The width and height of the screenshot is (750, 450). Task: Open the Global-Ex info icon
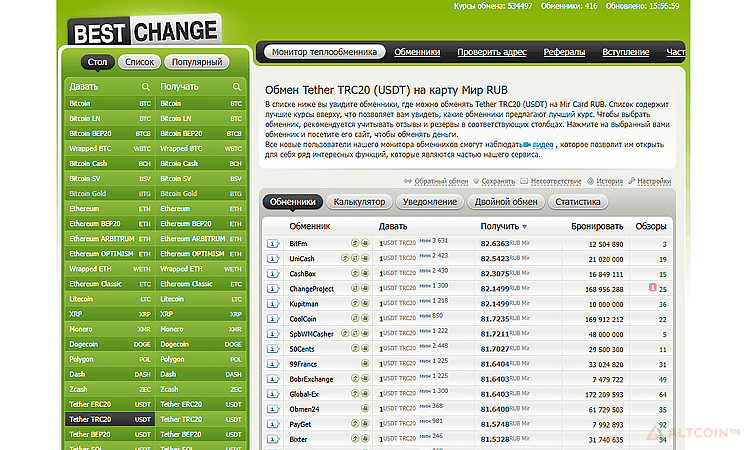pos(273,394)
